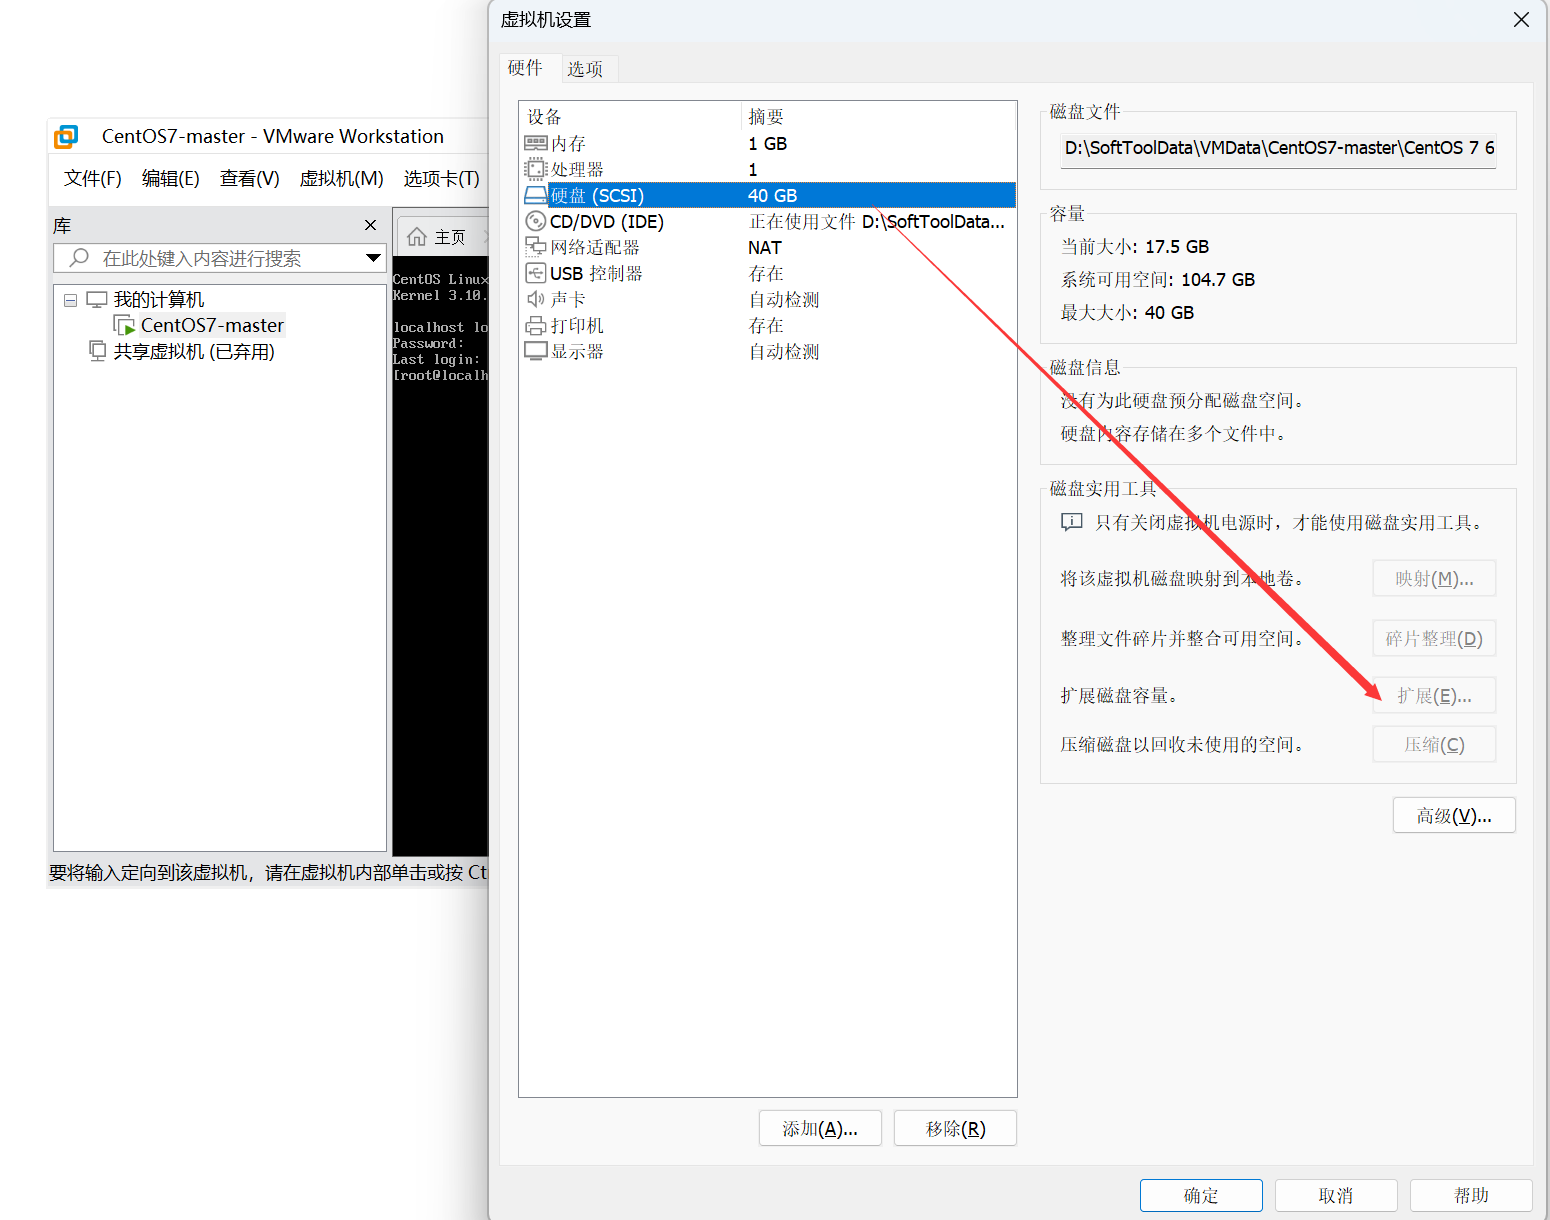Click the 最大大小: 40 GB text
1550x1220 pixels.
click(x=1127, y=313)
